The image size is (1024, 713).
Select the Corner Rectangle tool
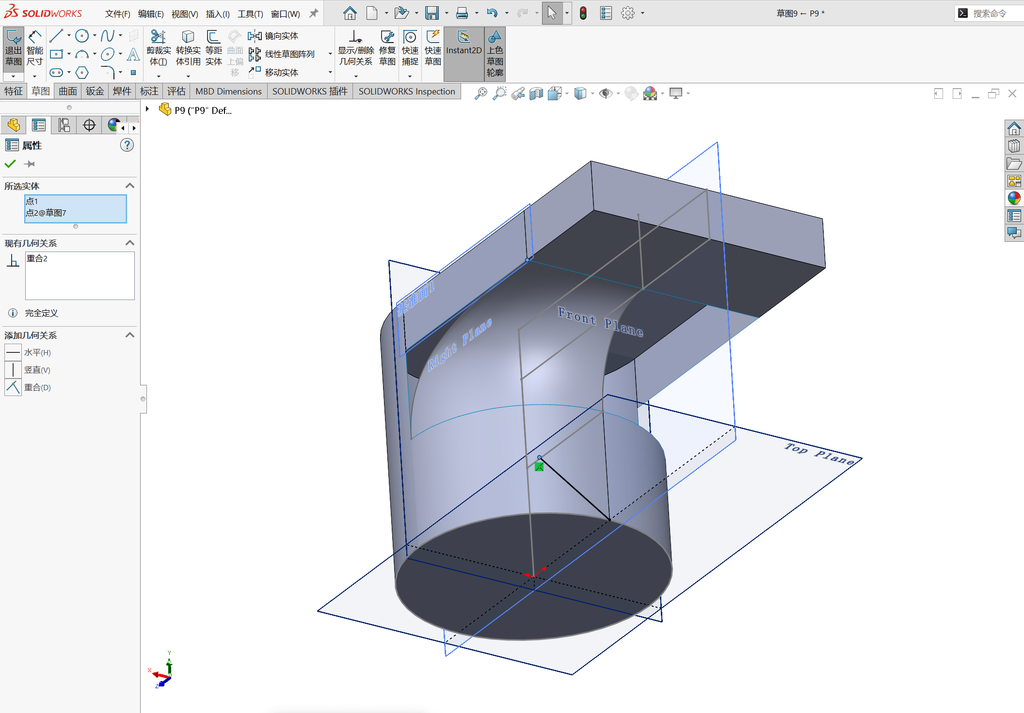(x=56, y=54)
